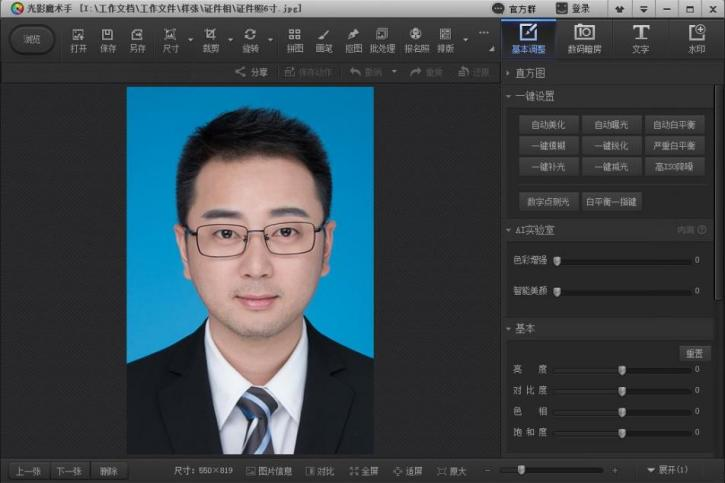This screenshot has width=725, height=483.
Task: Switch to the 数码暗房 tab
Action: pyautogui.click(x=583, y=39)
